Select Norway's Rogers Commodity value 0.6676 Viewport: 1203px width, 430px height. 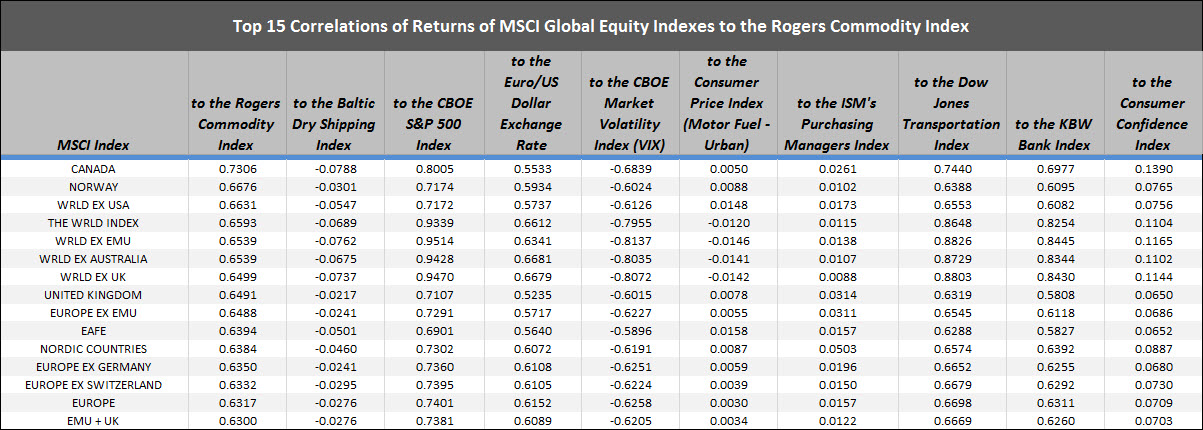pos(236,187)
